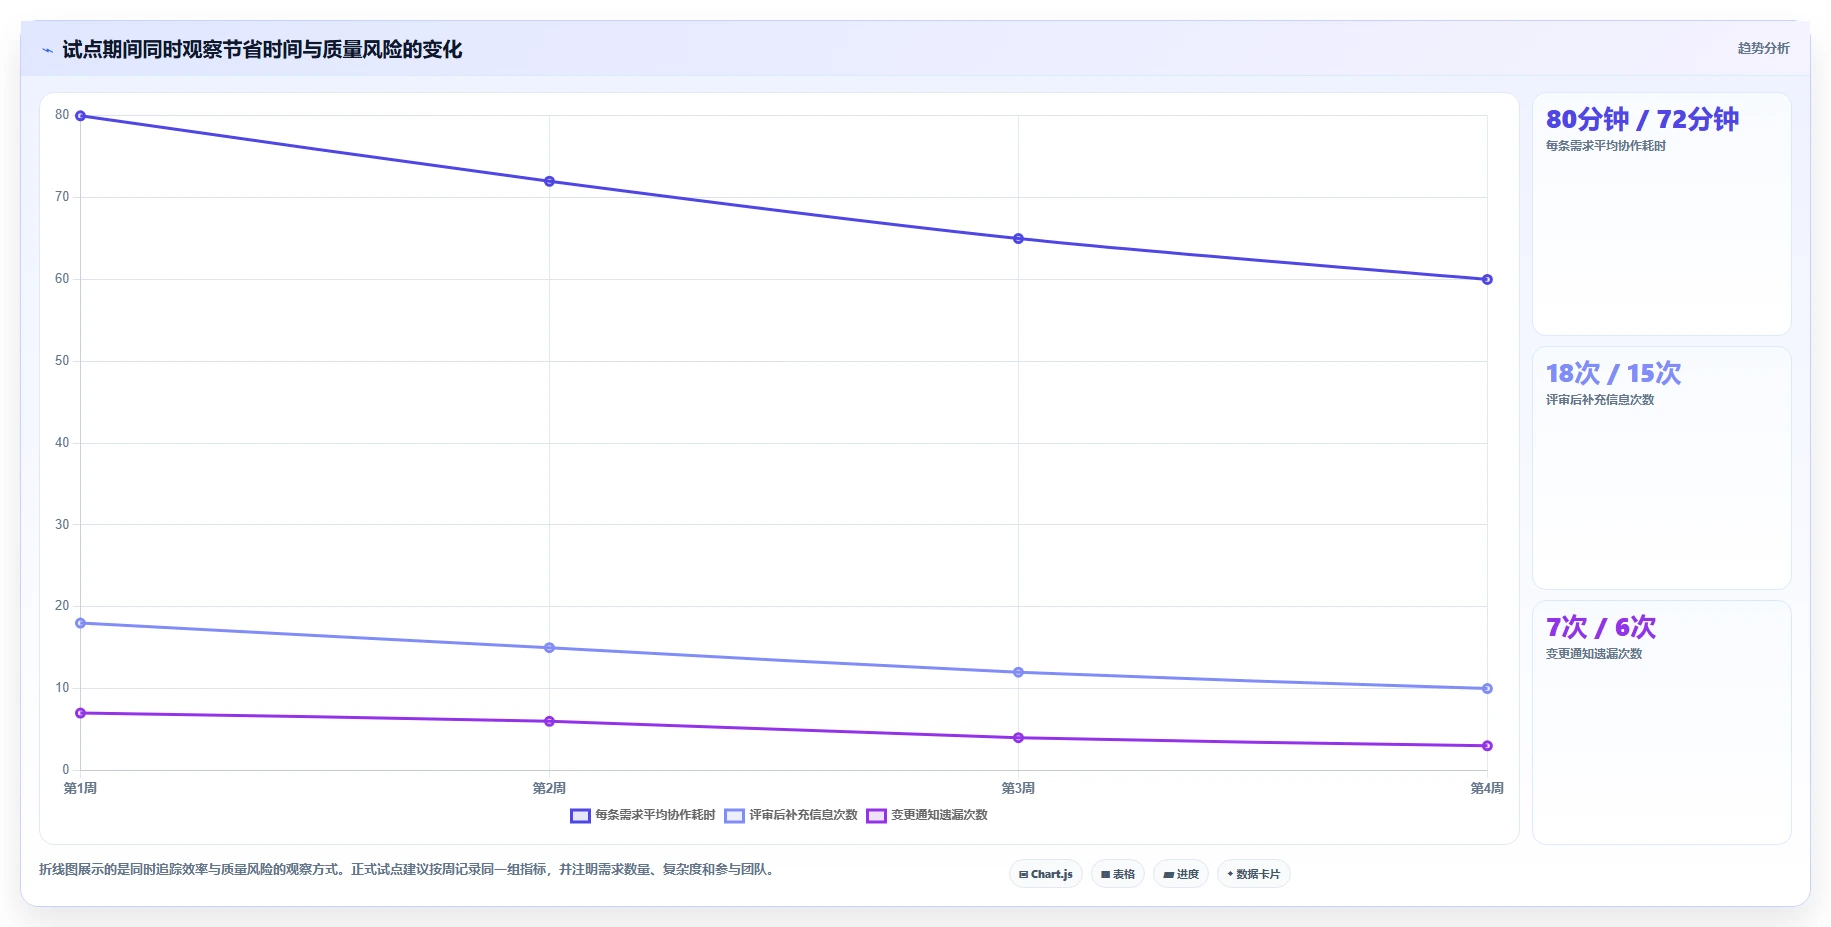The height and width of the screenshot is (927, 1831).
Task: Click the 第2周 x-axis label
Action: coord(549,789)
